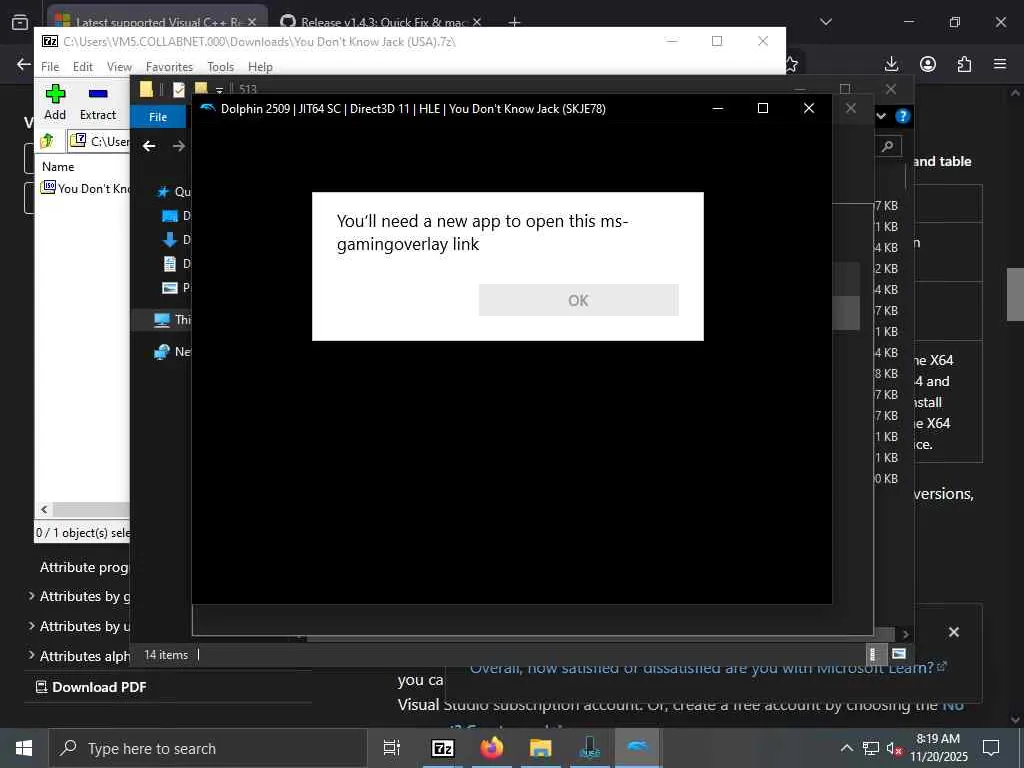Collapse the Explorer ribbon with the chevron

(881, 116)
